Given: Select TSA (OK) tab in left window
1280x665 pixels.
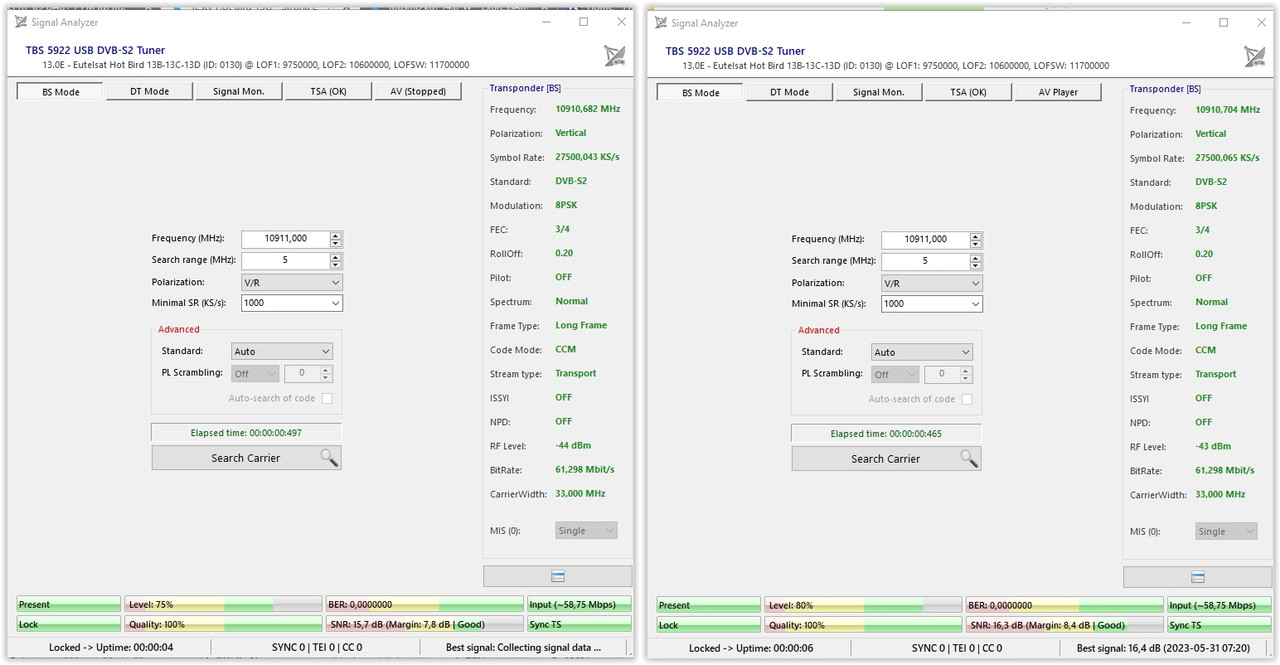Looking at the screenshot, I should 328,91.
